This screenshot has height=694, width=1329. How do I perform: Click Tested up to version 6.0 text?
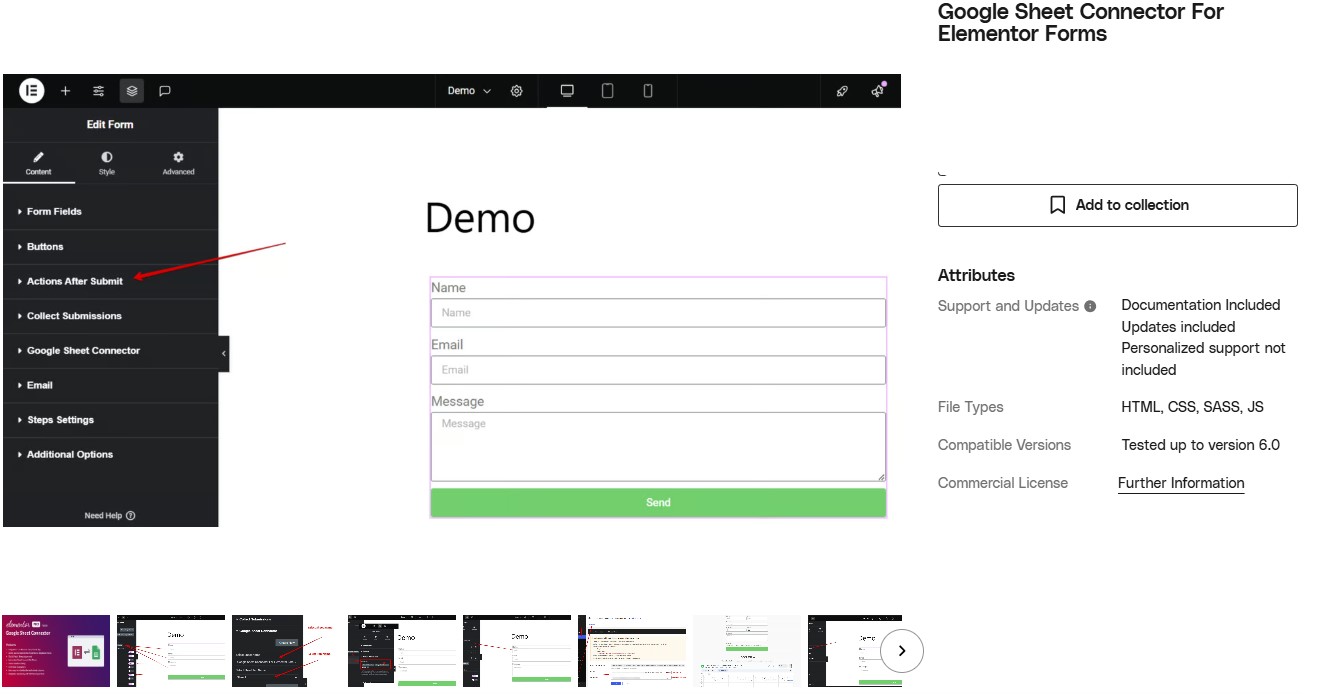click(1201, 445)
